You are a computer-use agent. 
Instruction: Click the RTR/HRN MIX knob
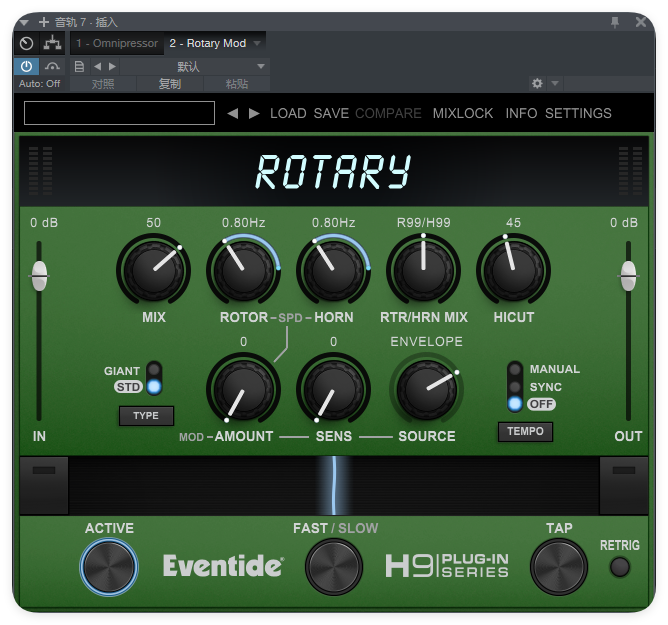[x=423, y=270]
